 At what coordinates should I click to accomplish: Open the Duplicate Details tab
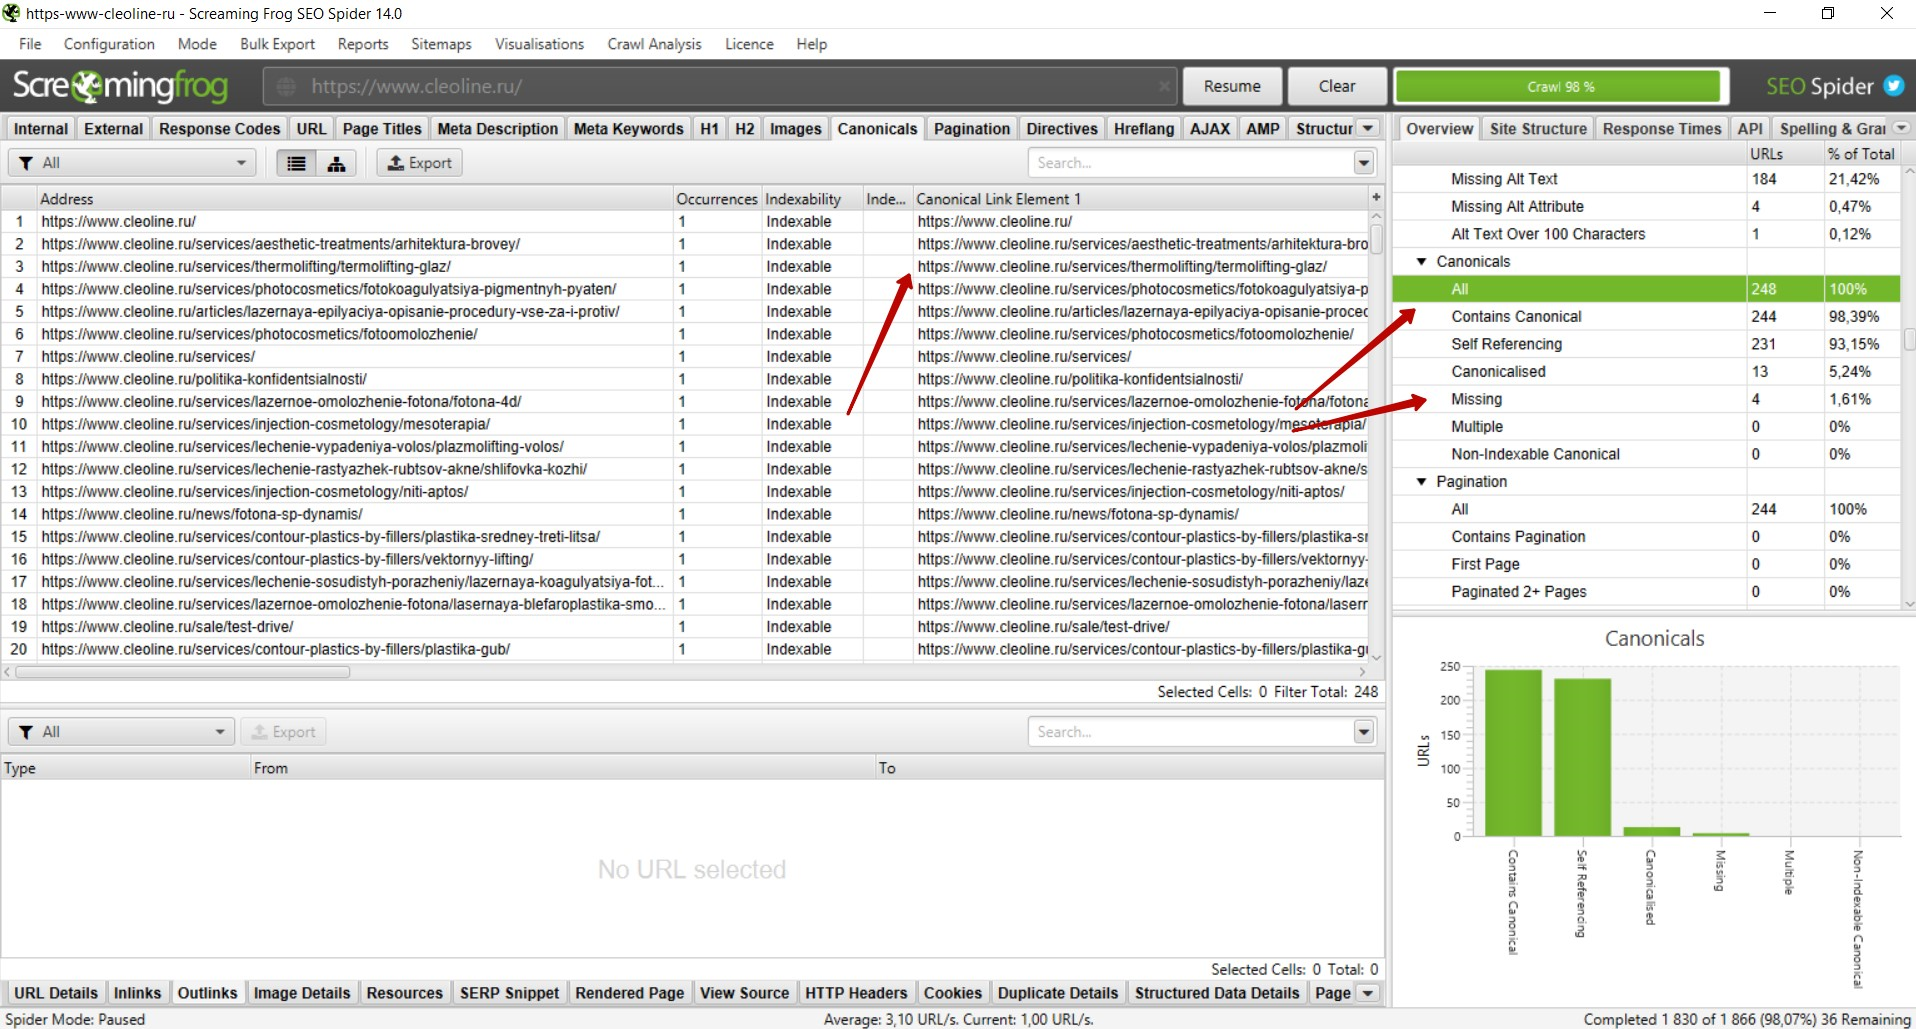click(1057, 993)
